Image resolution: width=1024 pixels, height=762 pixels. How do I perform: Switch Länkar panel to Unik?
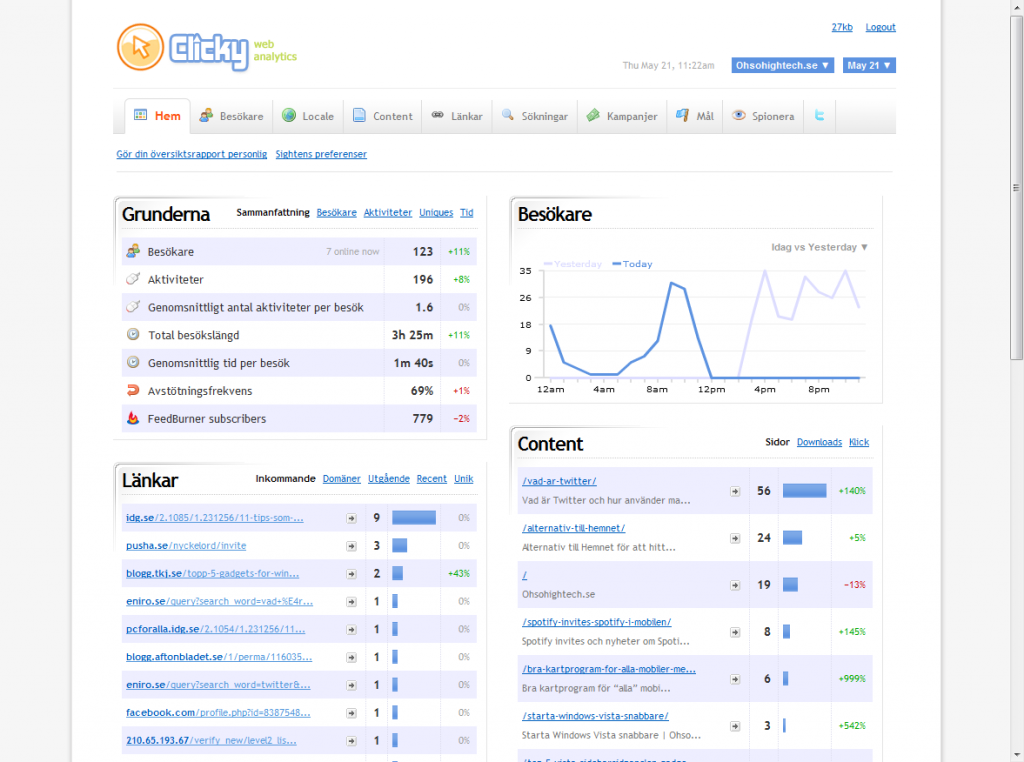pos(464,479)
